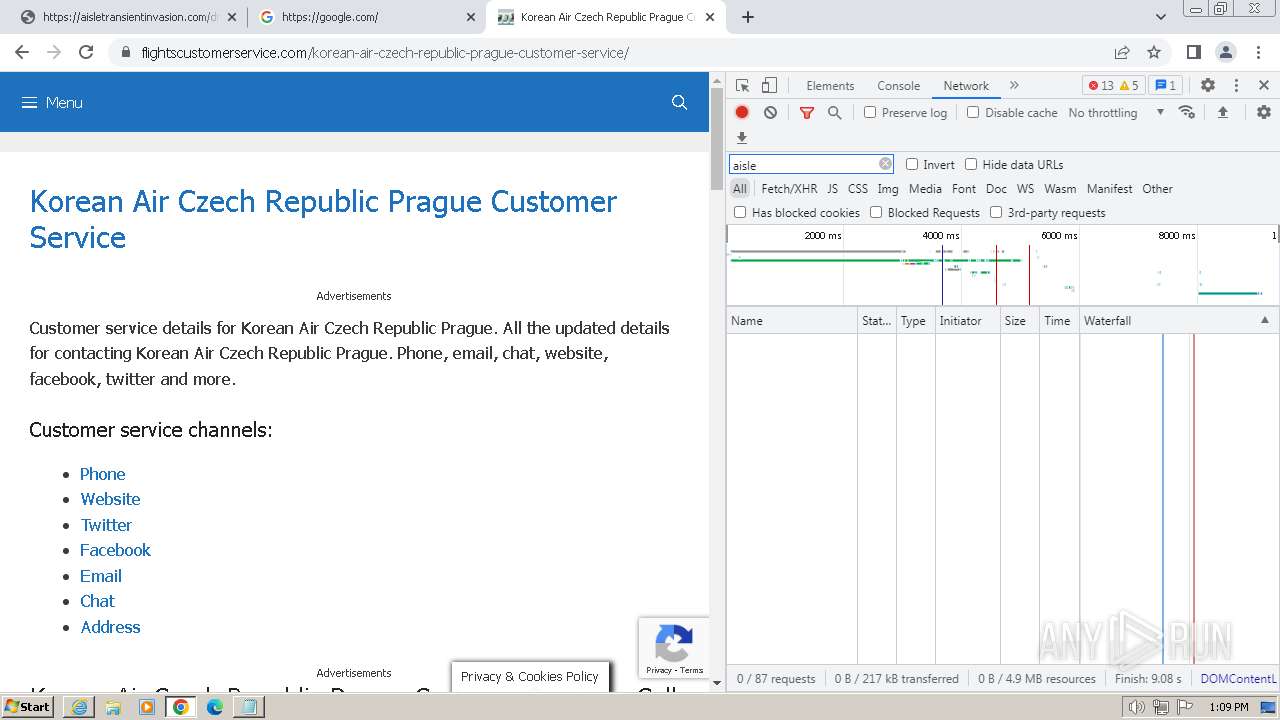Export HAR file download arrow

742,137
